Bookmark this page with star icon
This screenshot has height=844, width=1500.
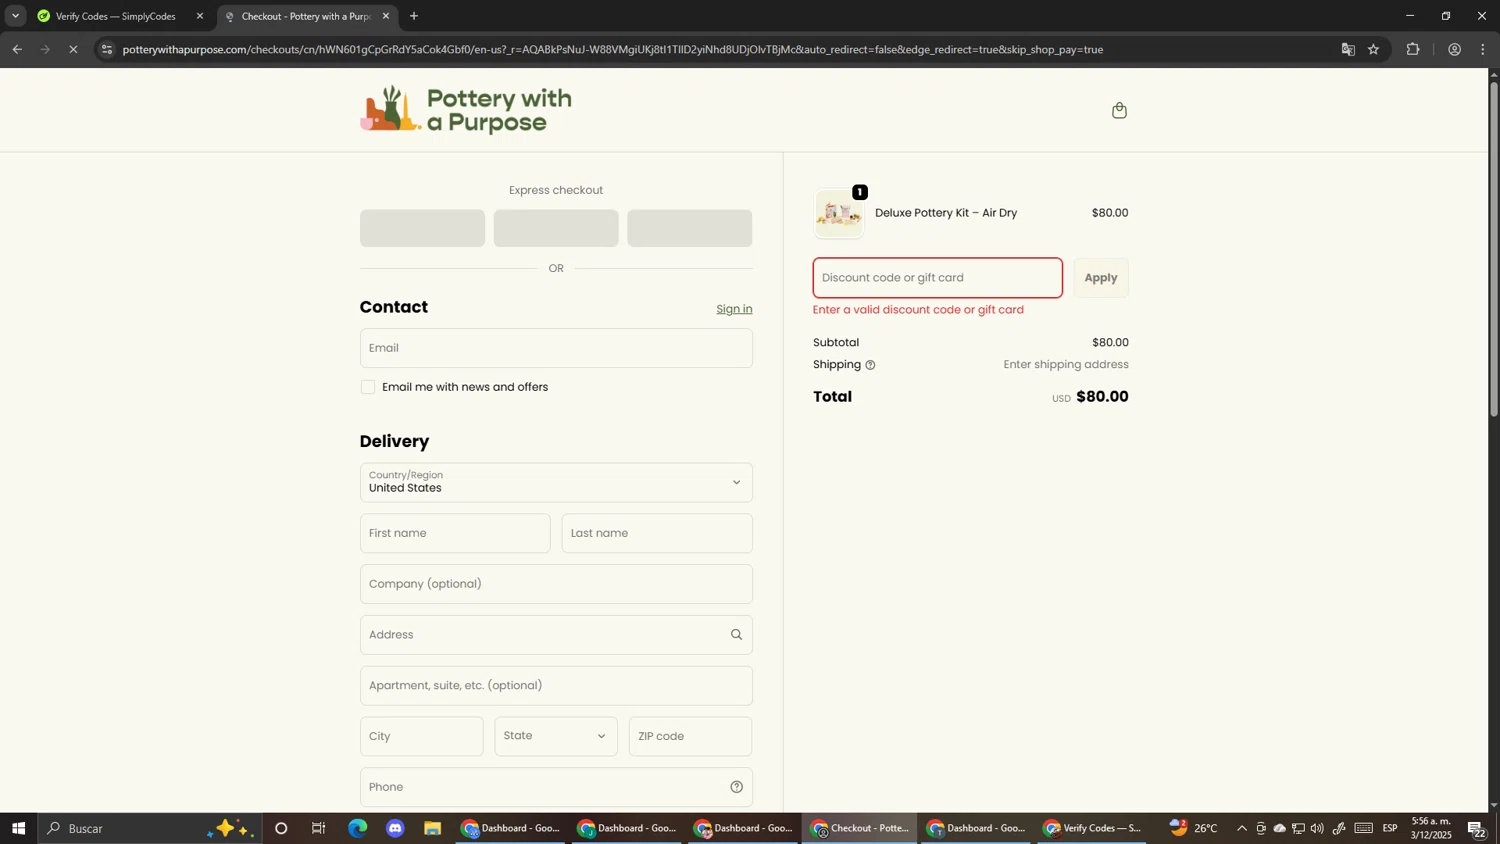click(1373, 49)
